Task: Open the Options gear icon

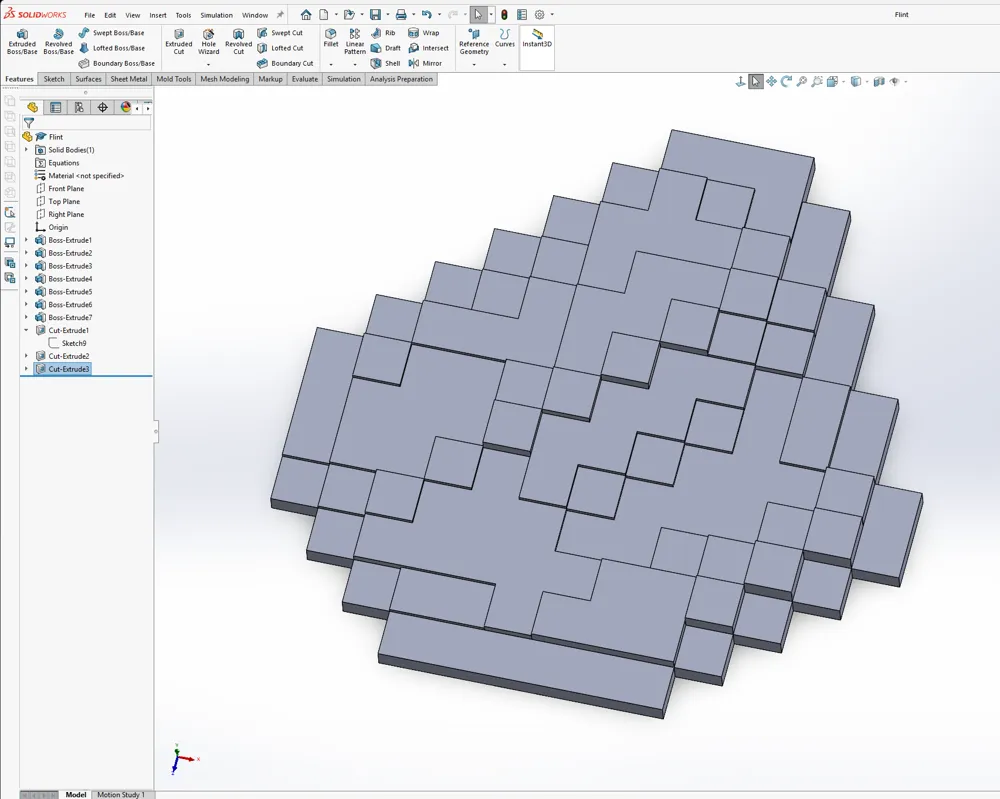Action: click(x=540, y=15)
